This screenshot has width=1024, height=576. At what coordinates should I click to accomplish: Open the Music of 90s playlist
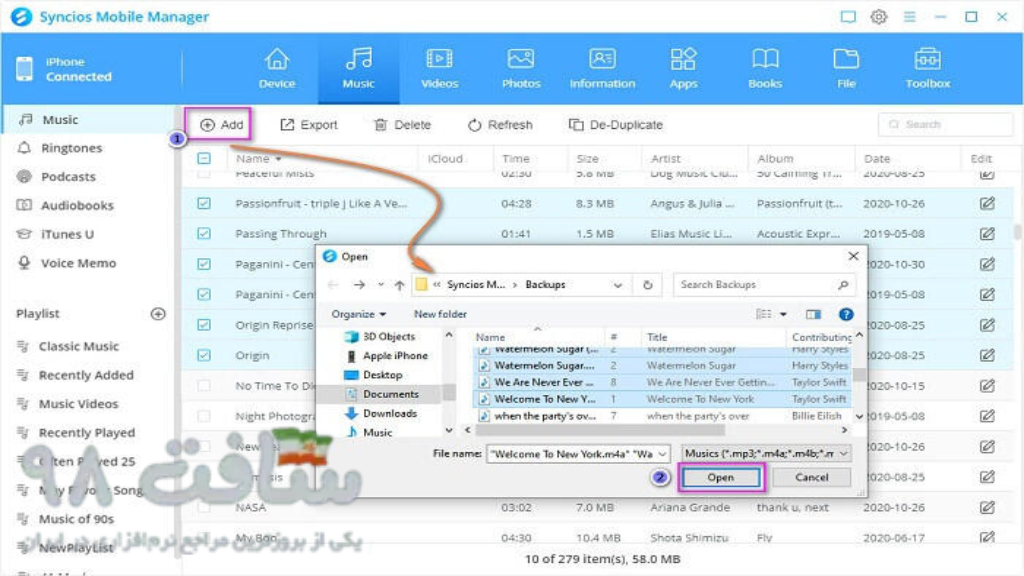[76, 519]
